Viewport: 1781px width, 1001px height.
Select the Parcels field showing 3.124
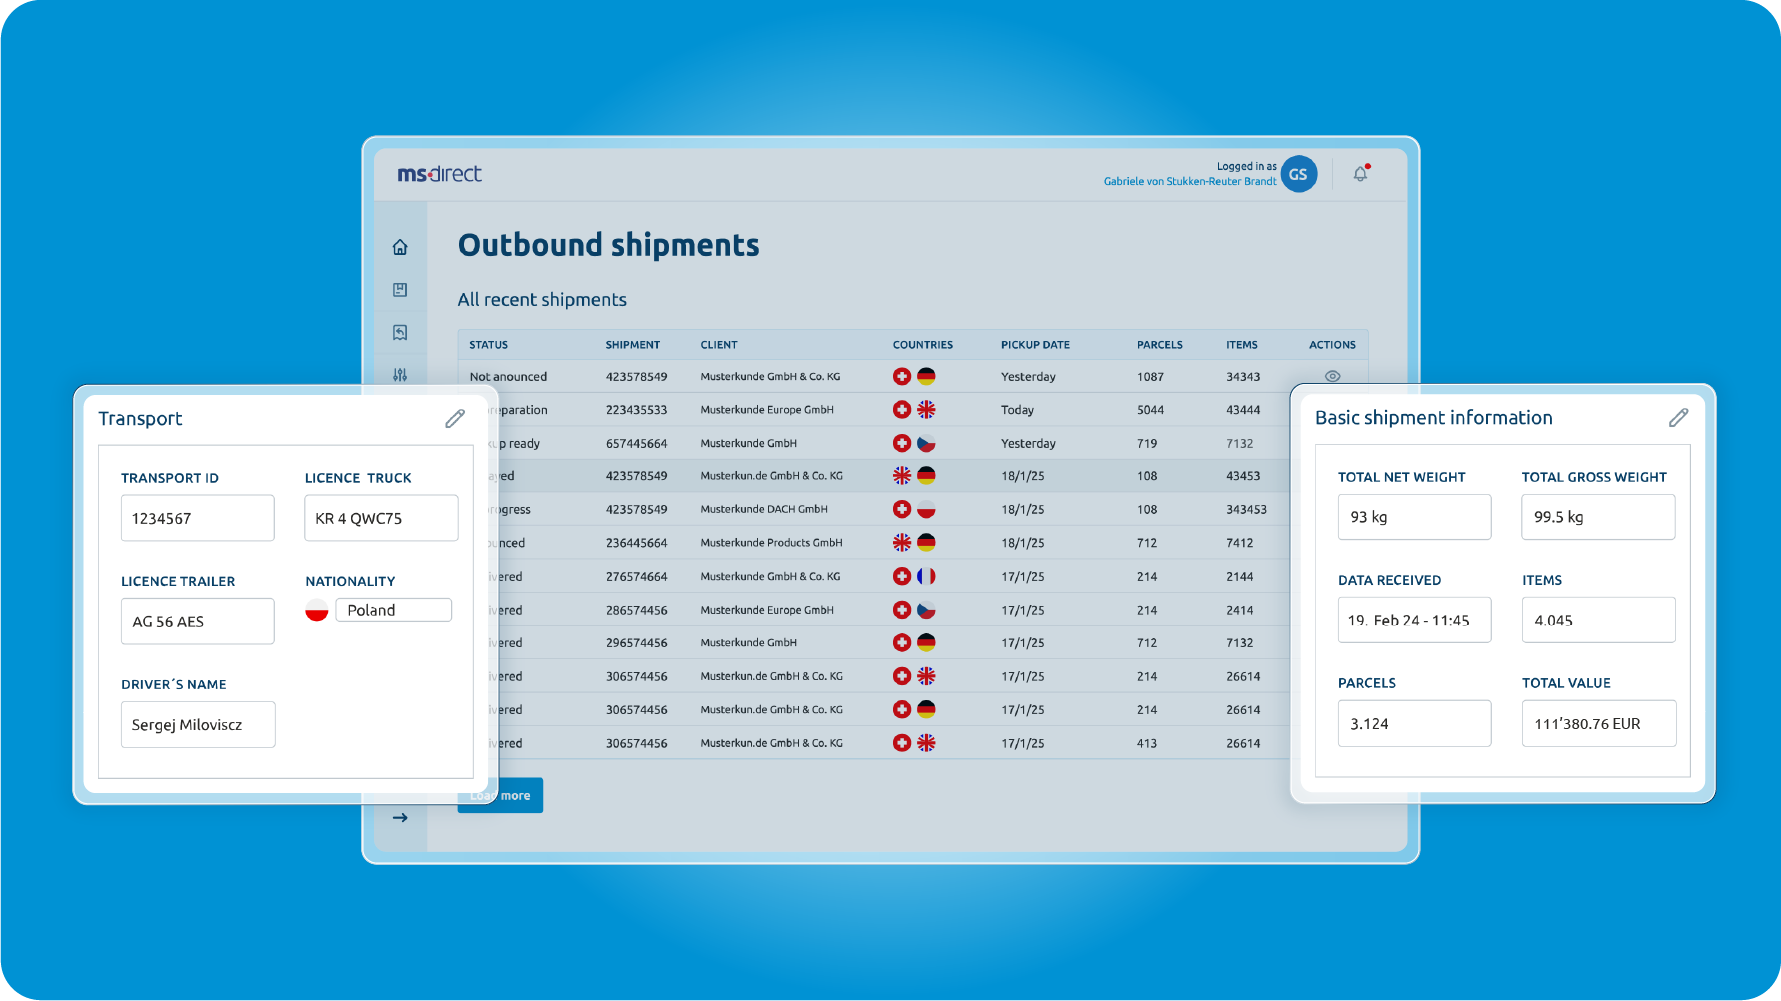click(1415, 723)
